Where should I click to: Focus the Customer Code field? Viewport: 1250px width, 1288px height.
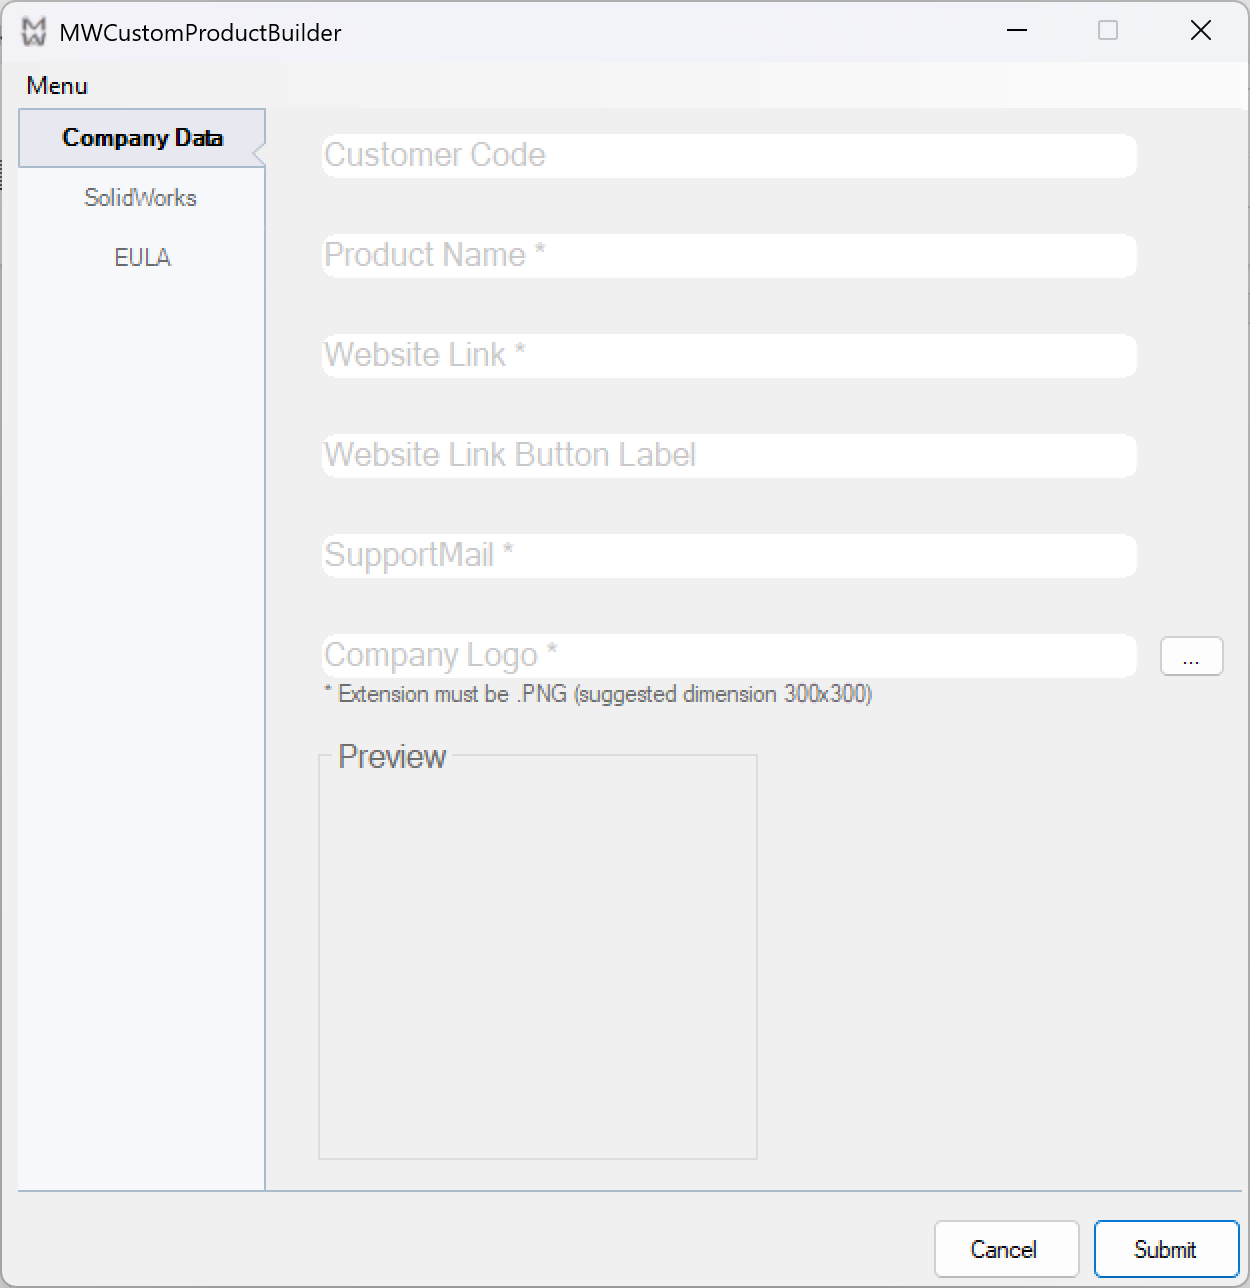pyautogui.click(x=729, y=156)
